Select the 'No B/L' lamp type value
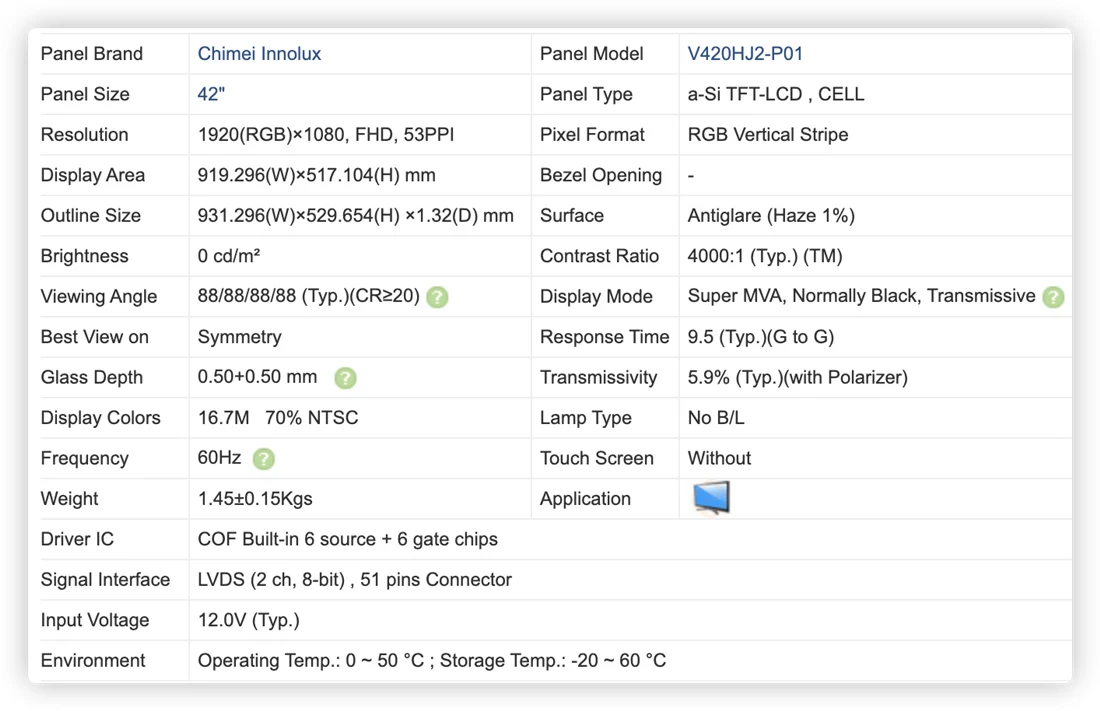Image resolution: width=1100 pixels, height=711 pixels. [x=716, y=418]
